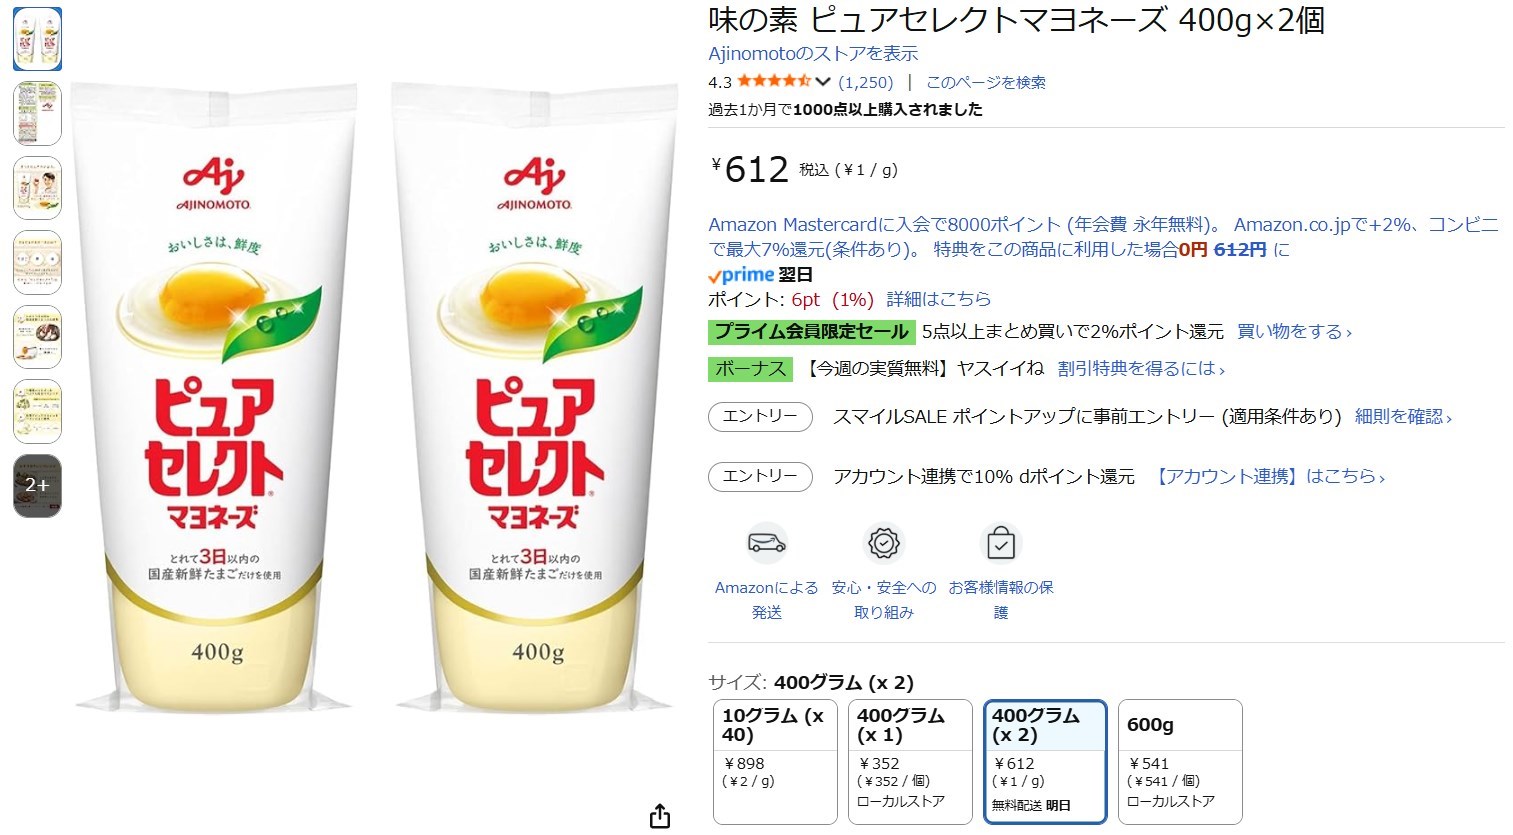Select the first product thumbnail image
Viewport: 1513px width, 835px height.
[38, 39]
